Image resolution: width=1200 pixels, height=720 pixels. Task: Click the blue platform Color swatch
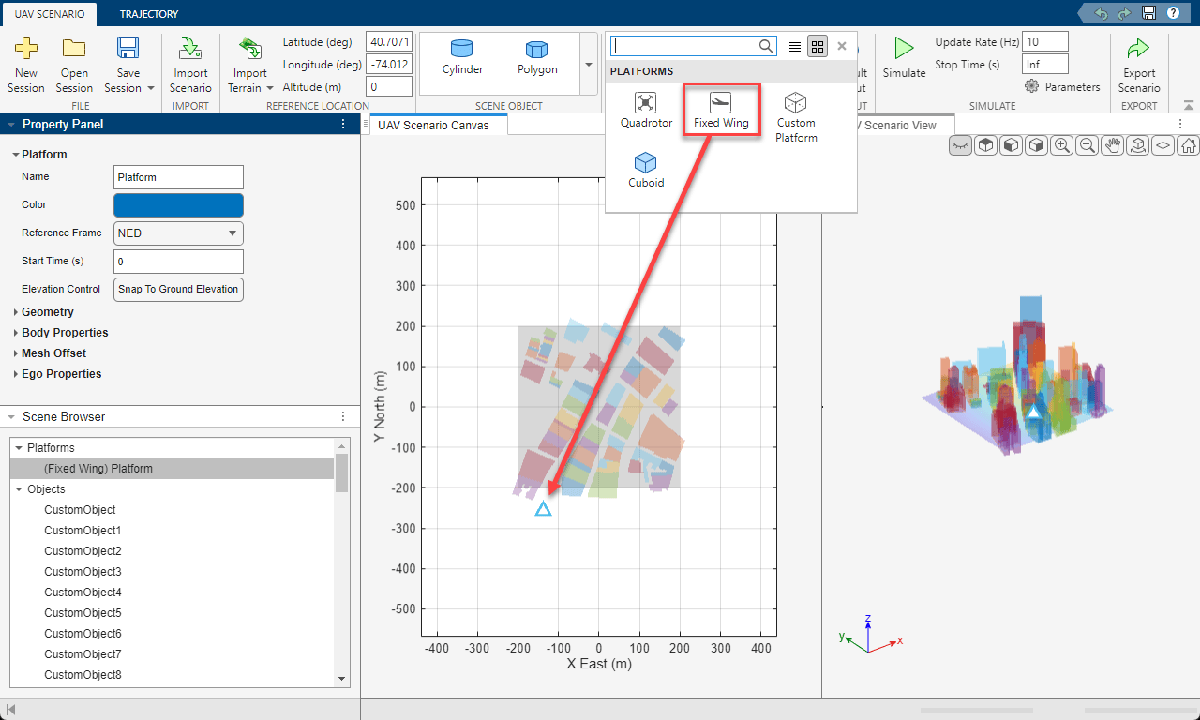(179, 205)
